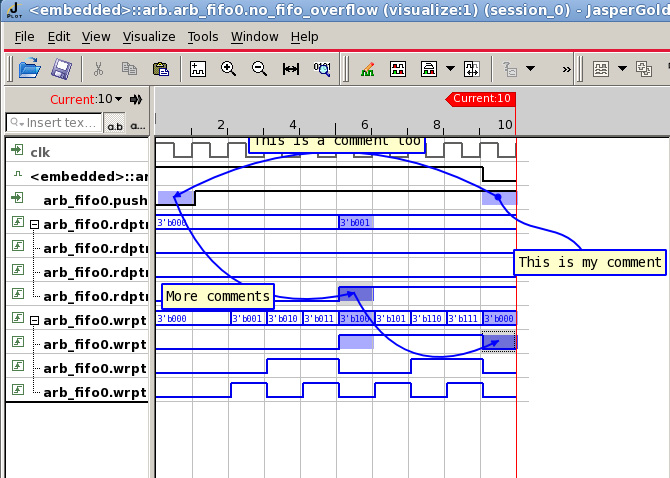Click the 4 tick on the time ruler

pyautogui.click(x=293, y=125)
